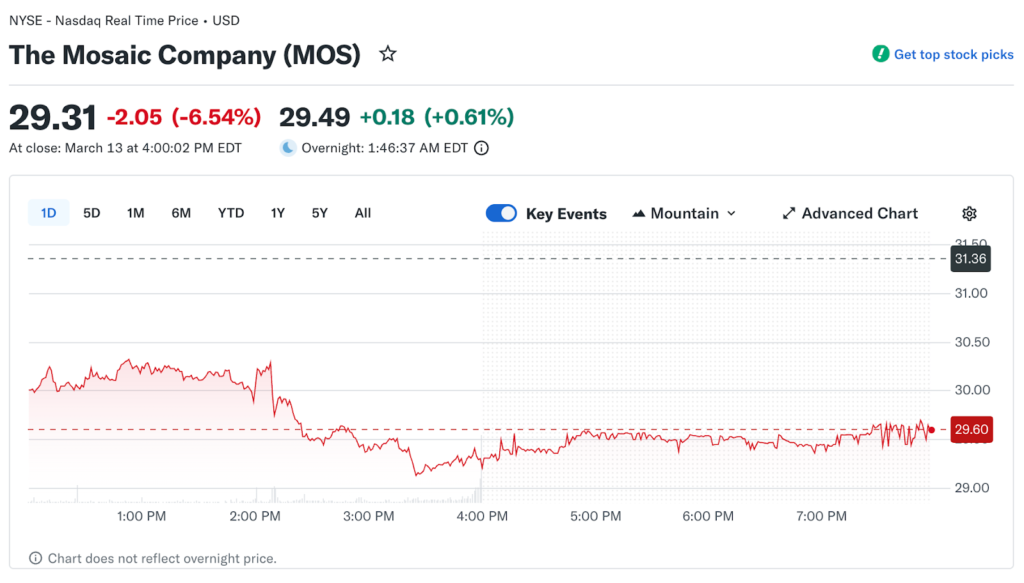The height and width of the screenshot is (583, 1024).
Task: Click the Advanced Chart expand arrows icon
Action: (789, 213)
